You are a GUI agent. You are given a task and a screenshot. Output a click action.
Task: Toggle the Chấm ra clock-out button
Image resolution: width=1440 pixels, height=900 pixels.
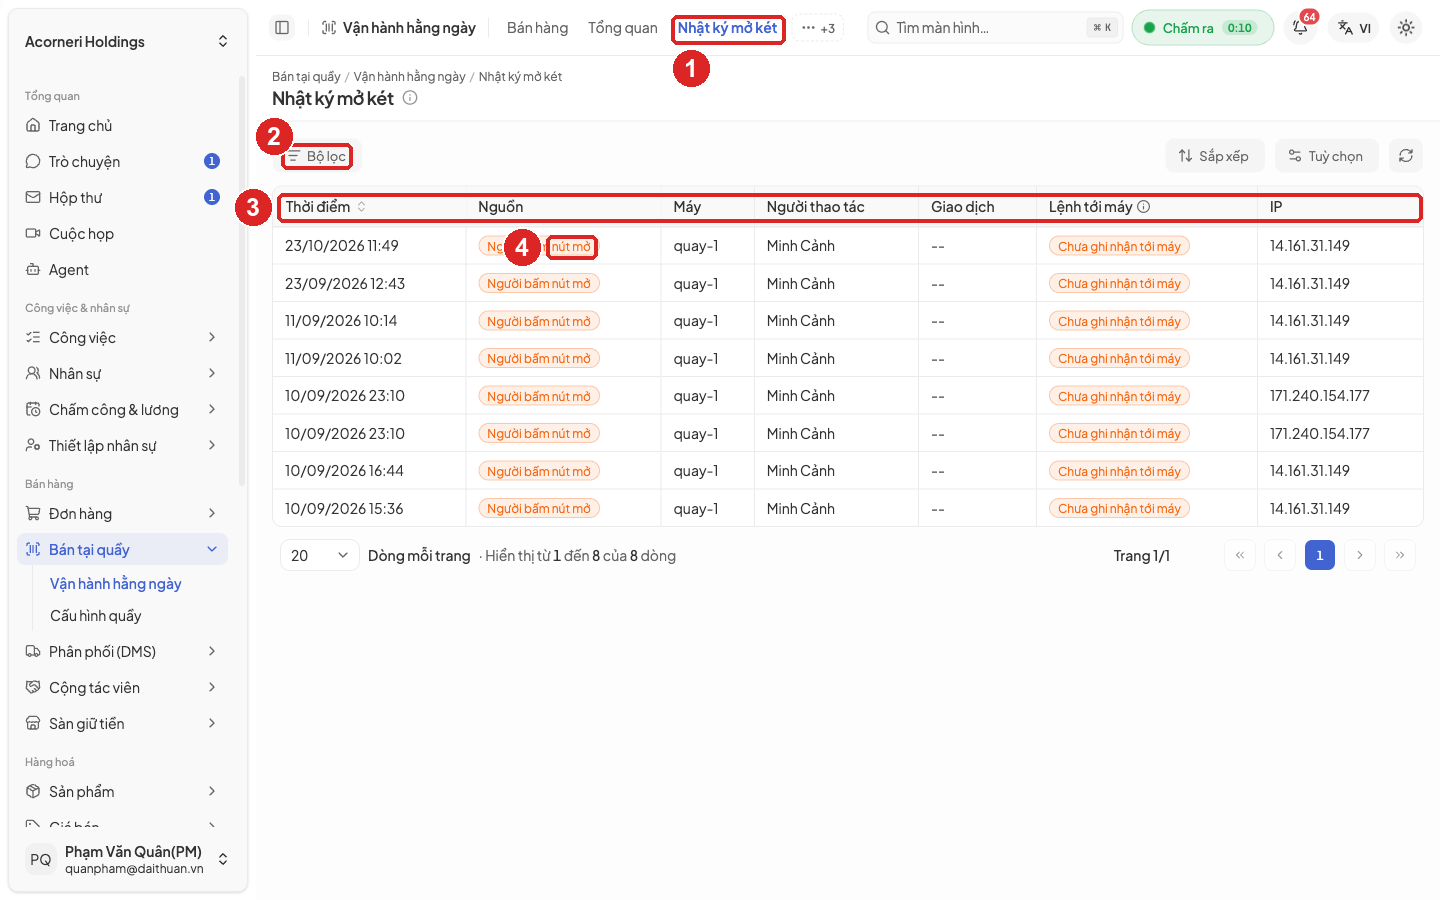(1203, 28)
